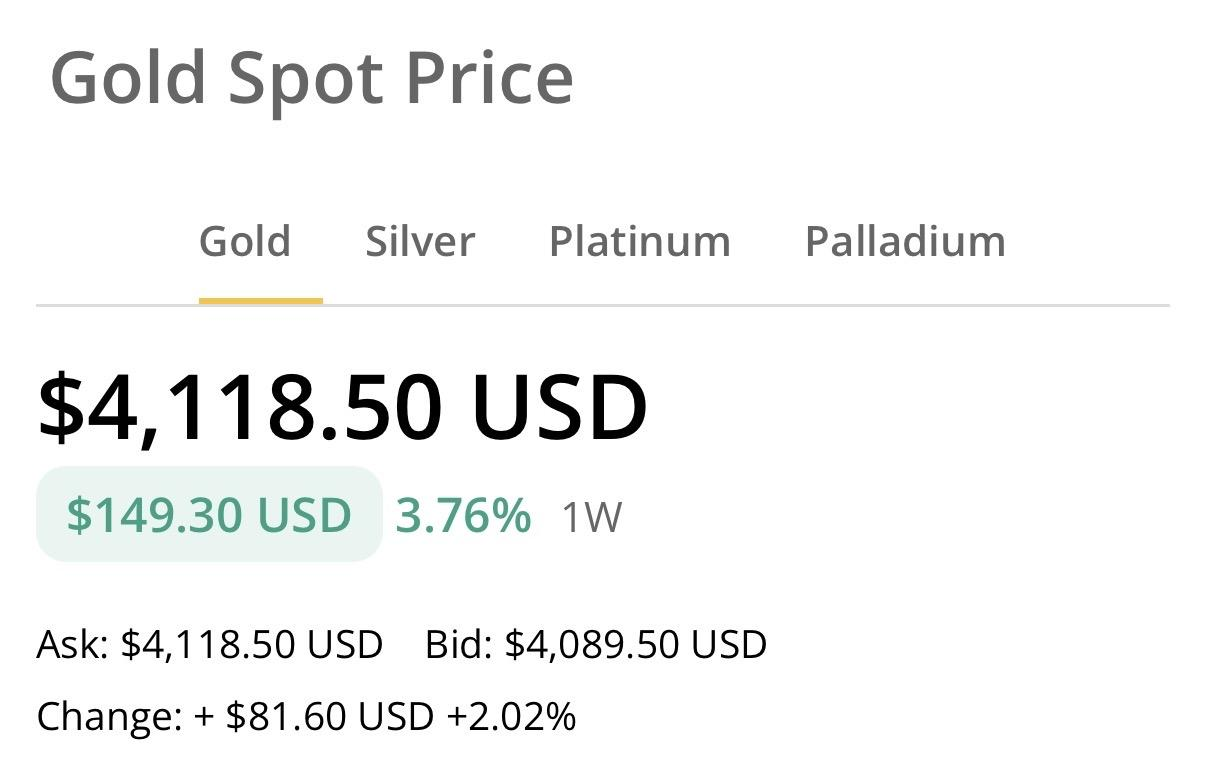The image size is (1206, 783).
Task: Click the active Gold tab
Action: (x=245, y=242)
